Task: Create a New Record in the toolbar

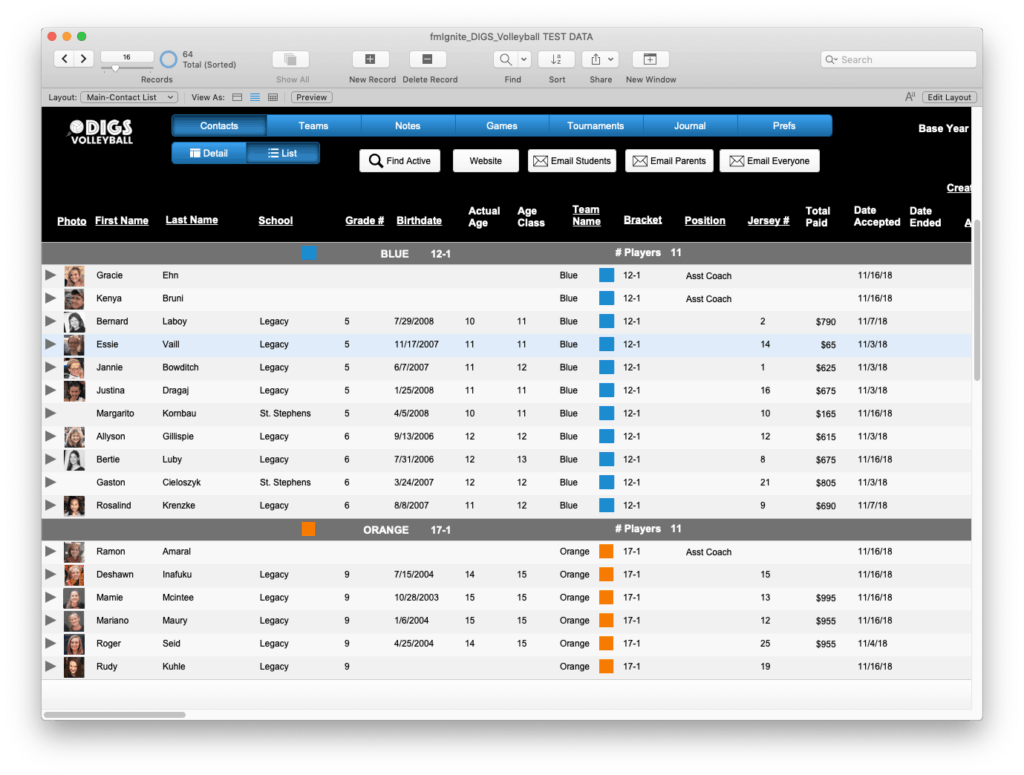Action: click(x=369, y=60)
